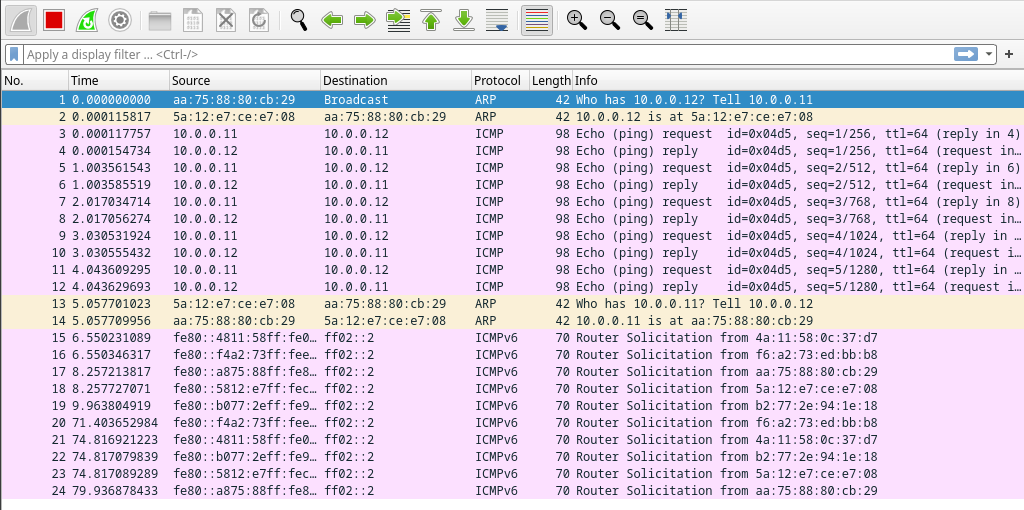This screenshot has width=1024, height=510.
Task: Select packet 6 ping reply seq=2/512
Action: tap(512, 185)
